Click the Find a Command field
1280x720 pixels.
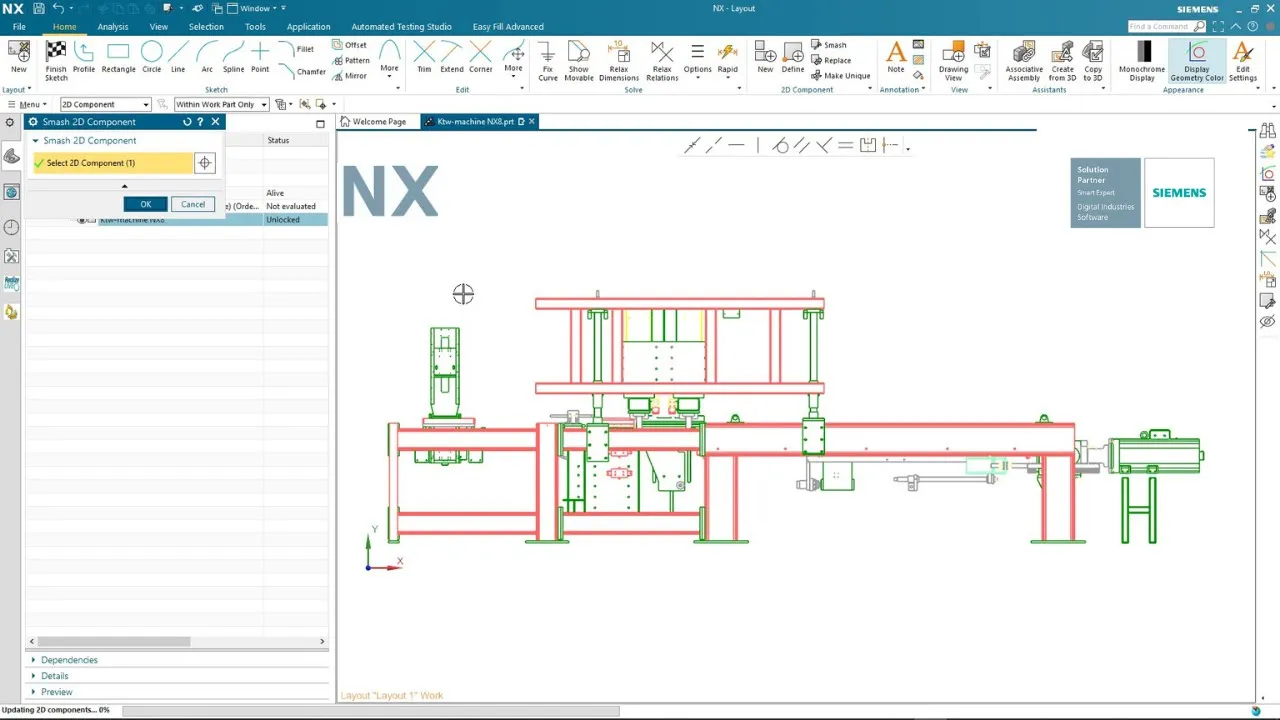1167,27
